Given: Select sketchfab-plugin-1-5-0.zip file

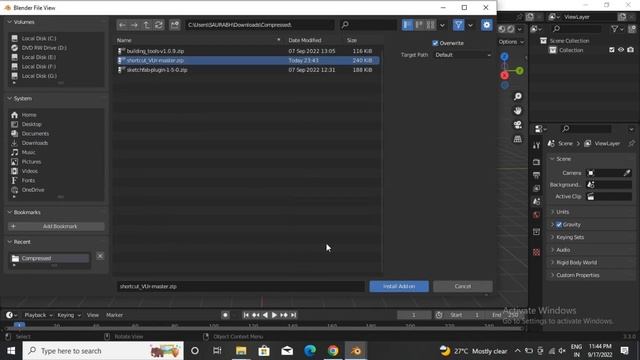Looking at the screenshot, I should click(x=247, y=70).
